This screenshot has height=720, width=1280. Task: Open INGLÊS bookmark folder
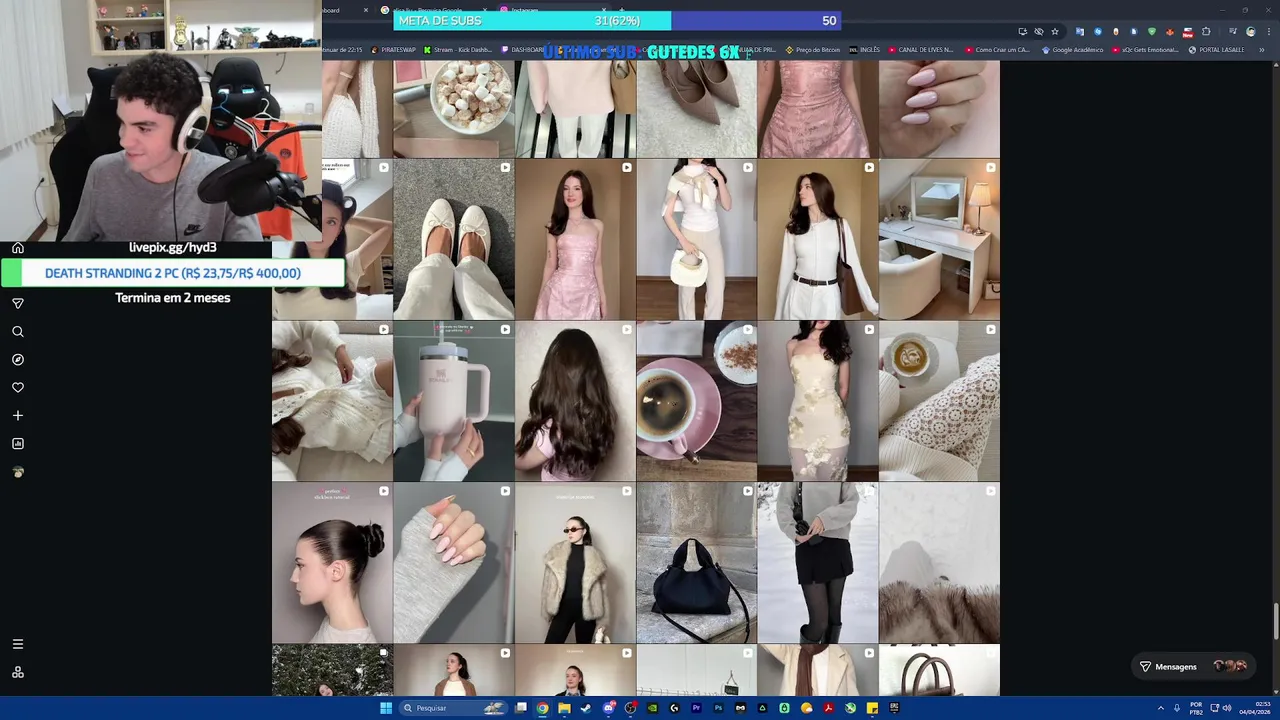[x=865, y=49]
